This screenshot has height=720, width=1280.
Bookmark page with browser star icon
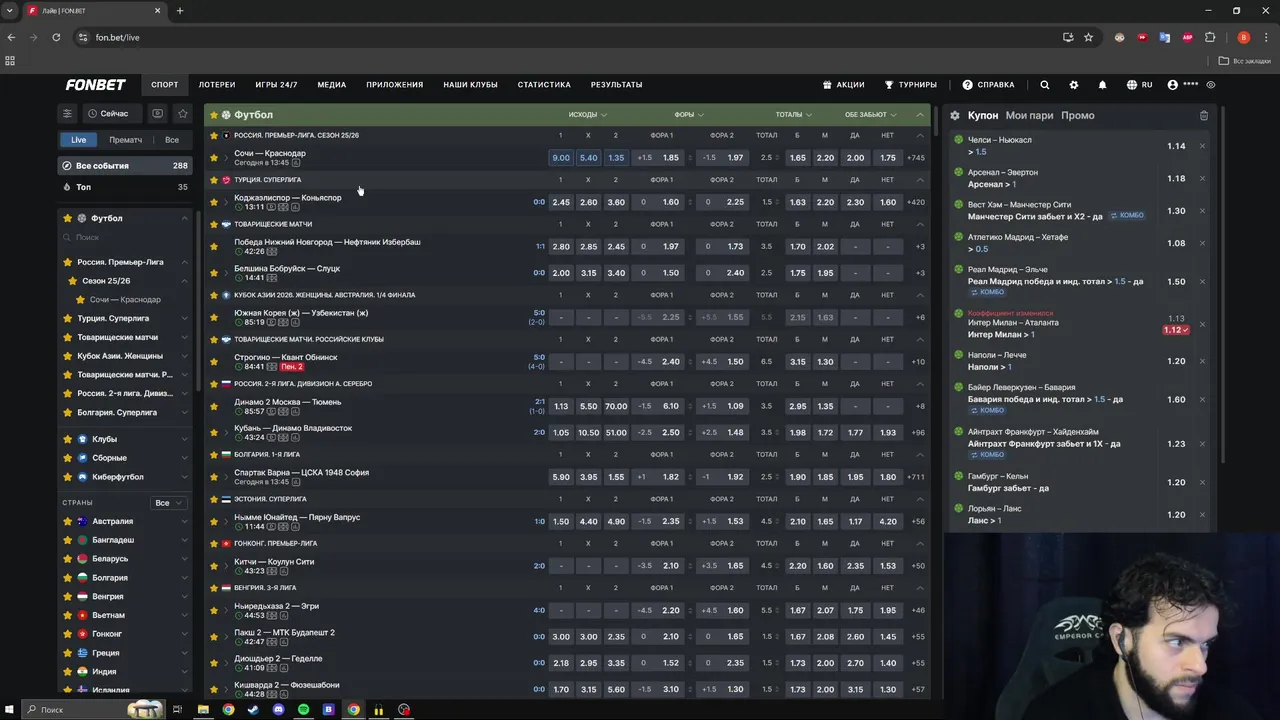click(1089, 37)
